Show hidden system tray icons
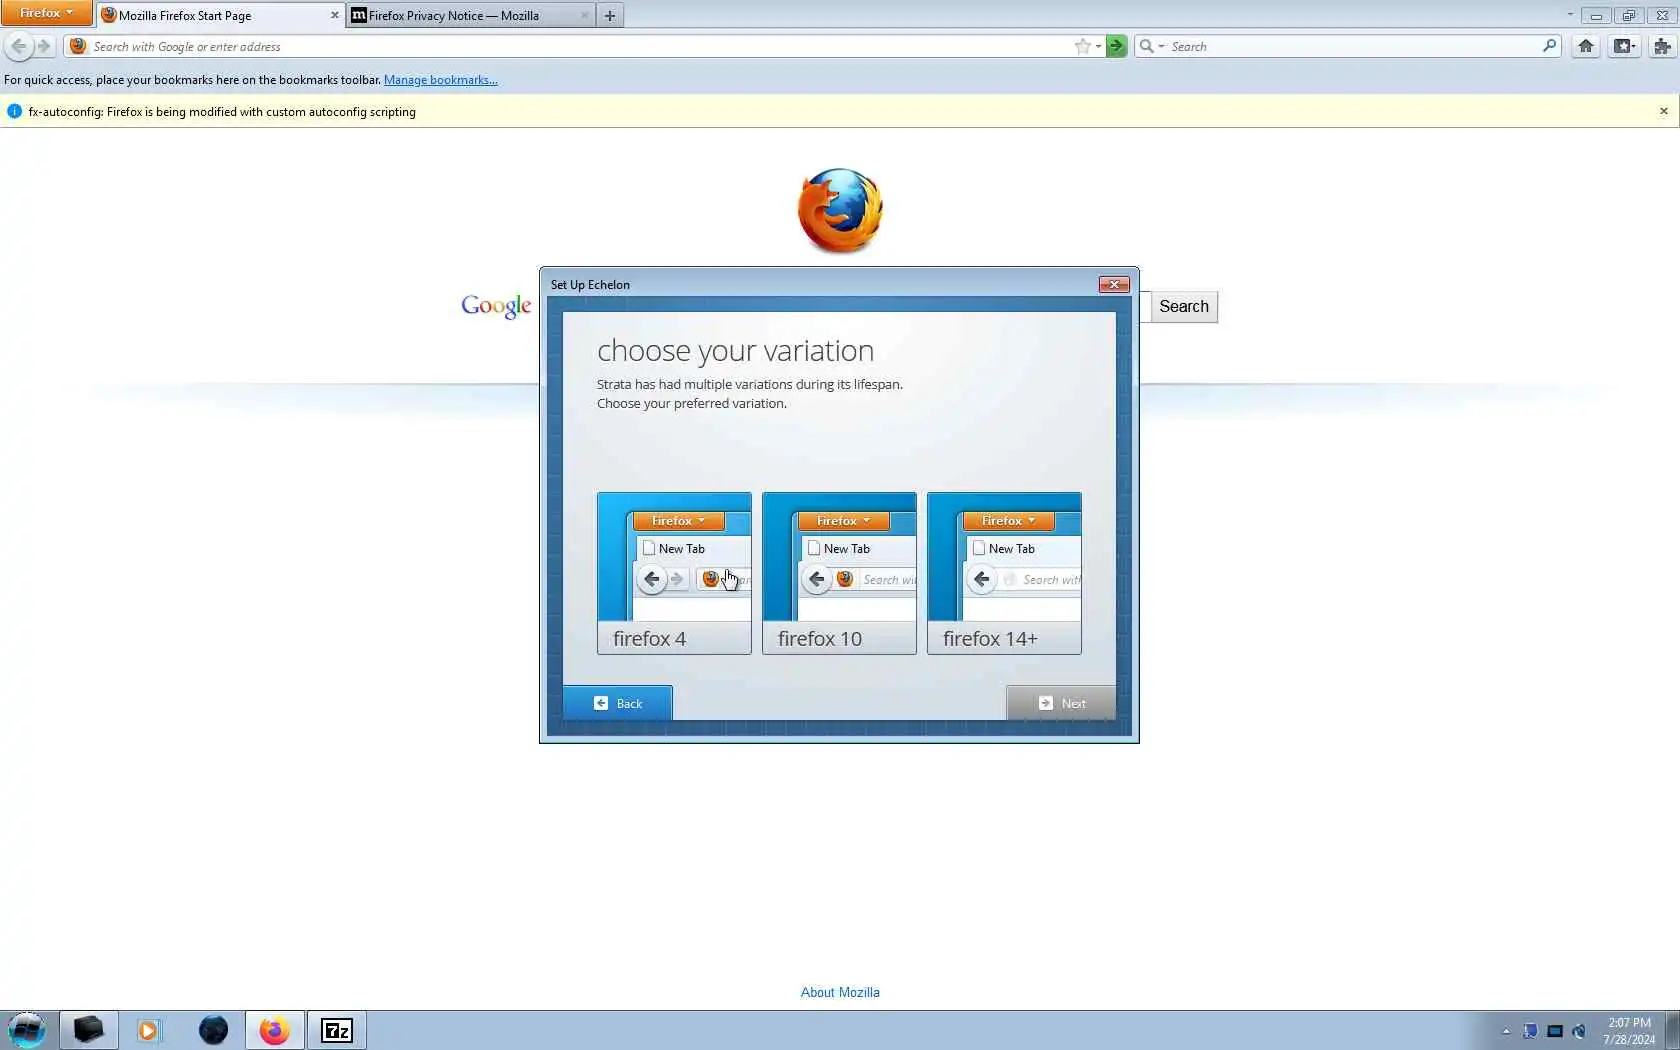 point(1506,1031)
